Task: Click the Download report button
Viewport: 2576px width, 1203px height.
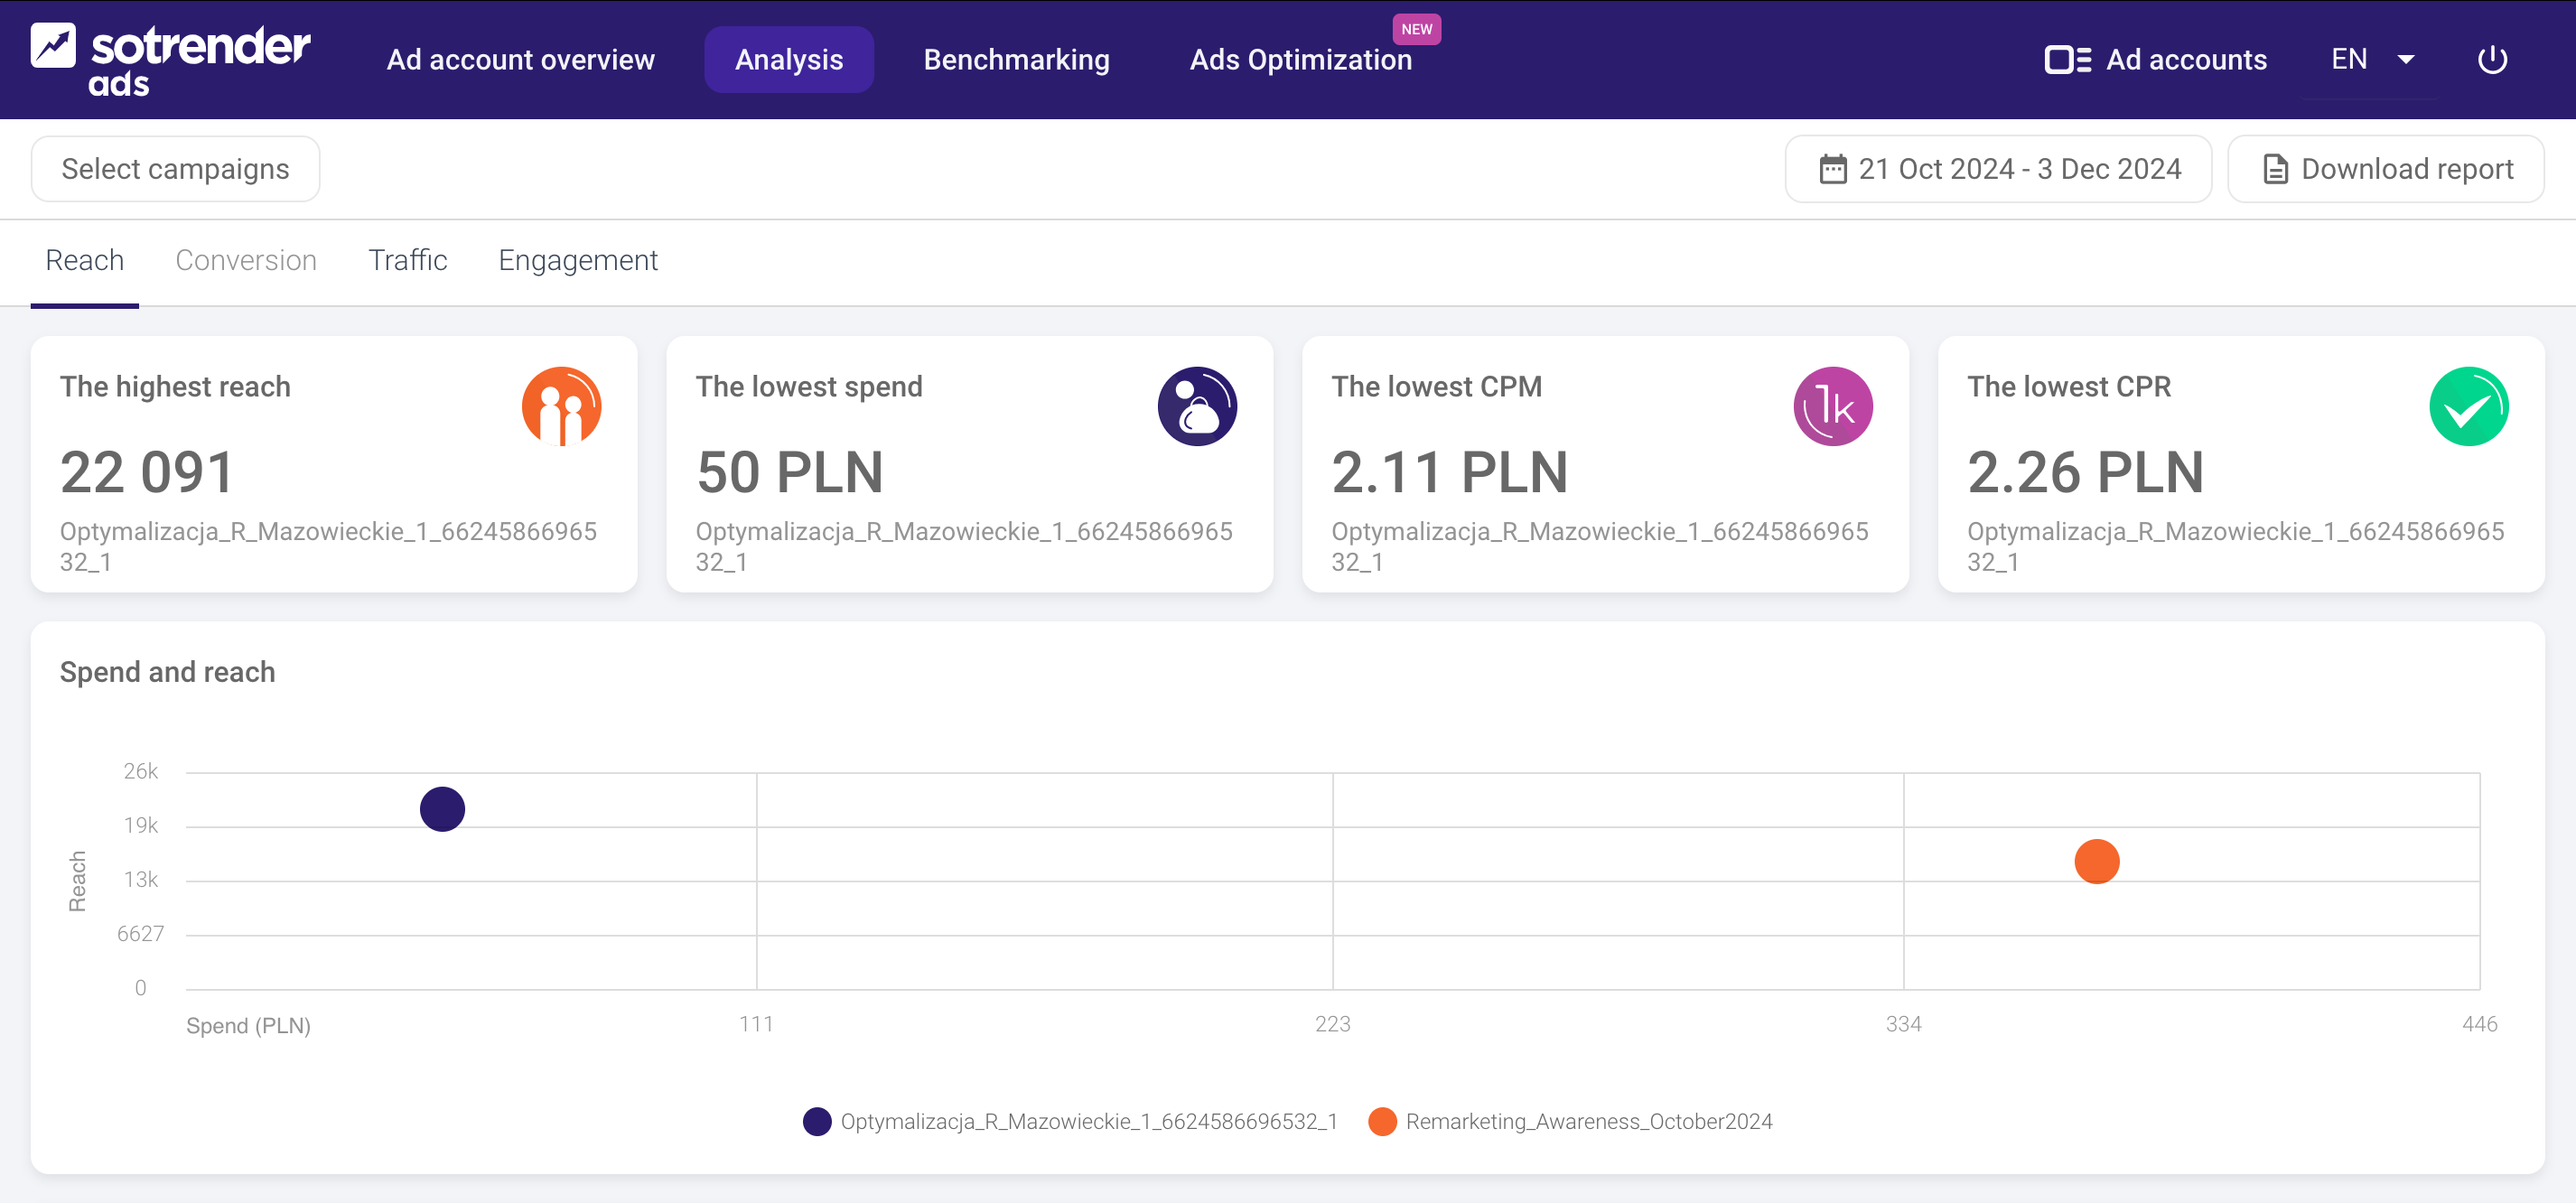Action: [x=2385, y=168]
